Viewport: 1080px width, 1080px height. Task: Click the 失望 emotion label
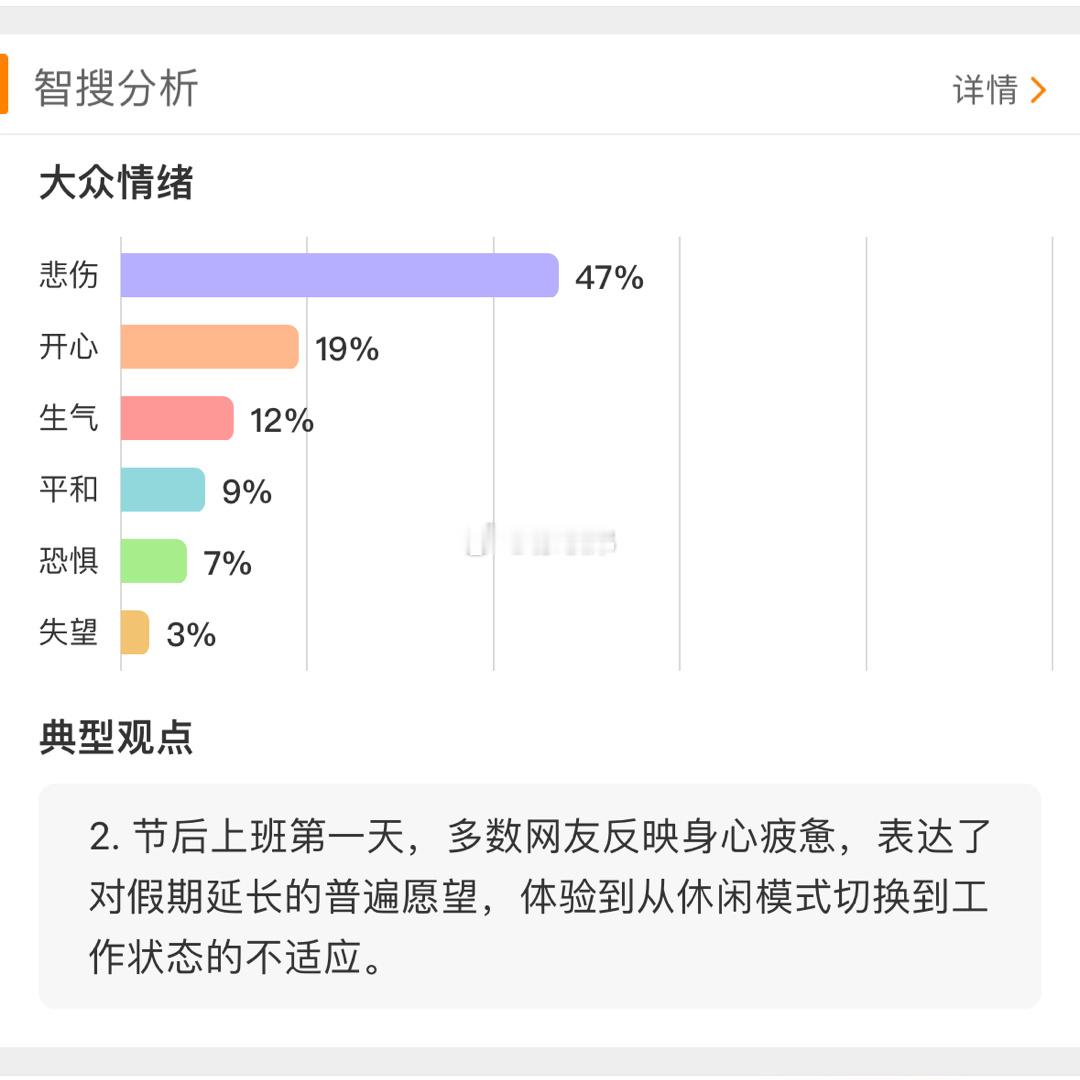click(69, 632)
